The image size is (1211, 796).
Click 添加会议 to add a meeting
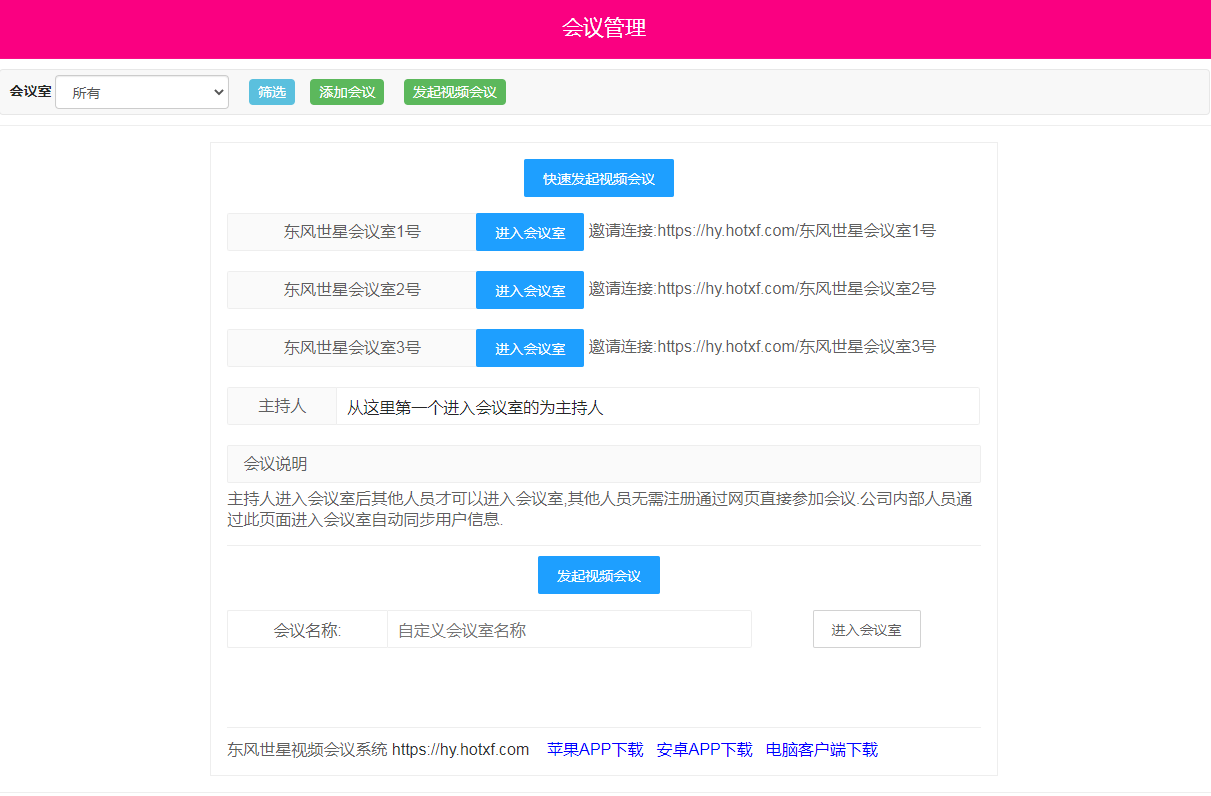coord(346,91)
